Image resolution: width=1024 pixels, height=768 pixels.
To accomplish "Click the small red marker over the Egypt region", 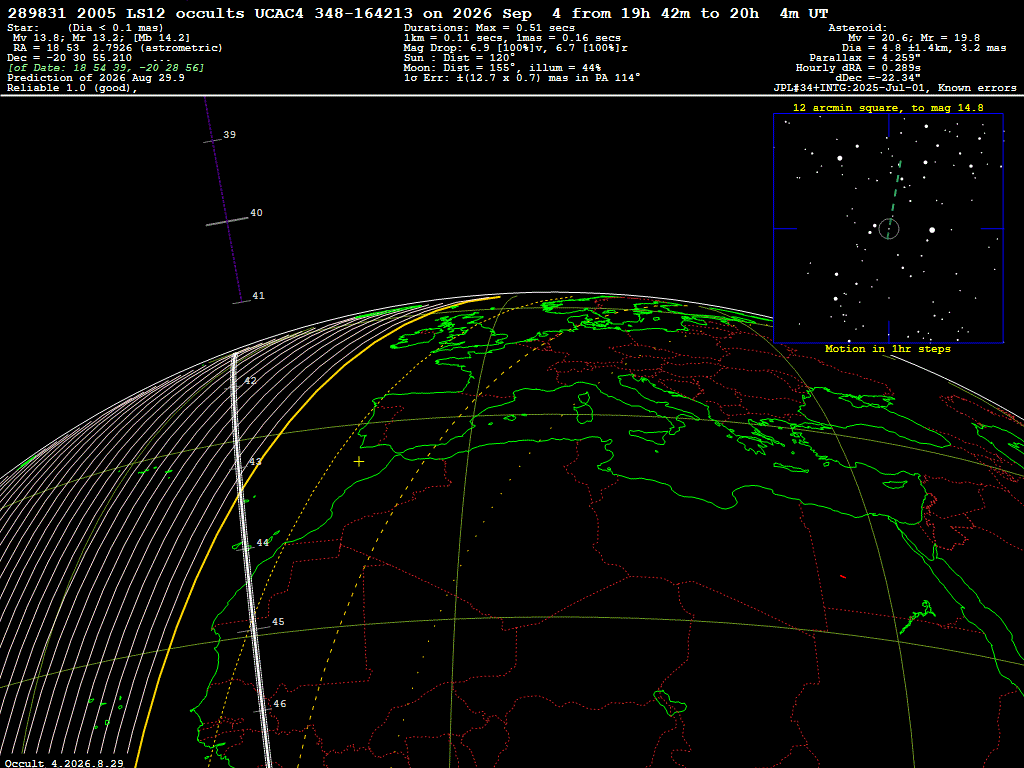I will [843, 577].
